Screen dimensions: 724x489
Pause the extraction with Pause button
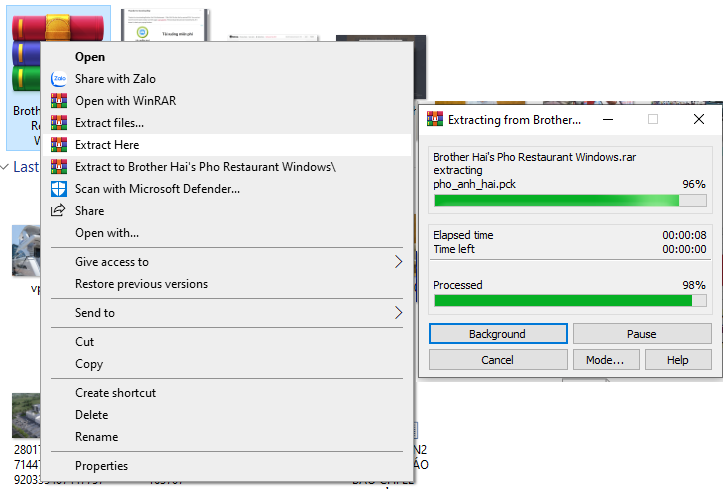[x=642, y=334]
